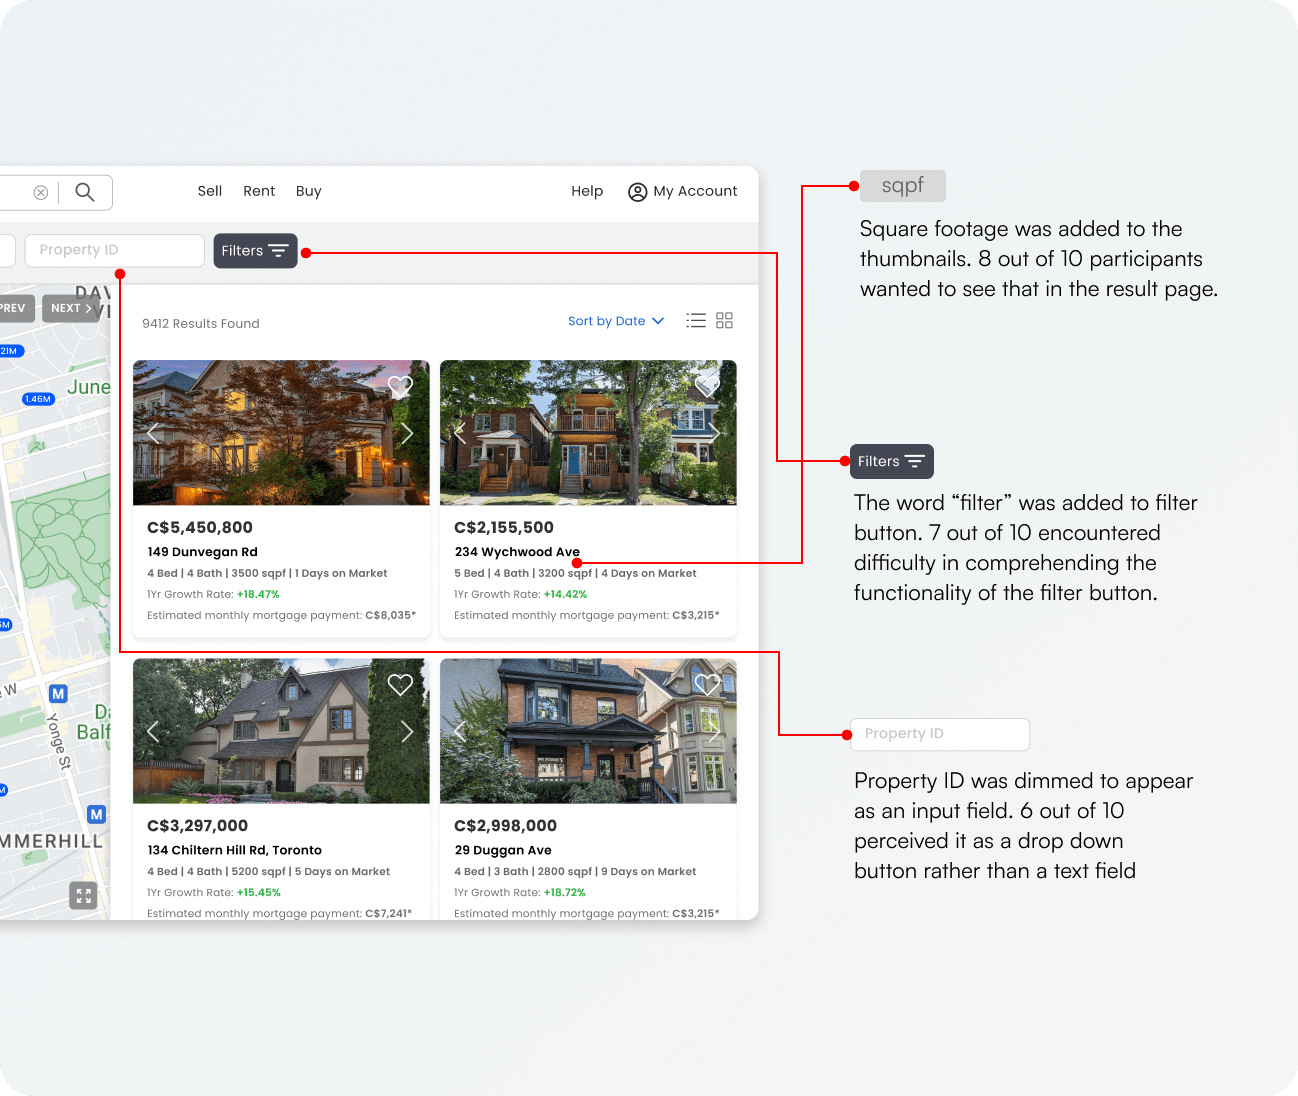Viewport: 1298px width, 1096px height.
Task: Click the annotation Filters button sample
Action: 892,461
